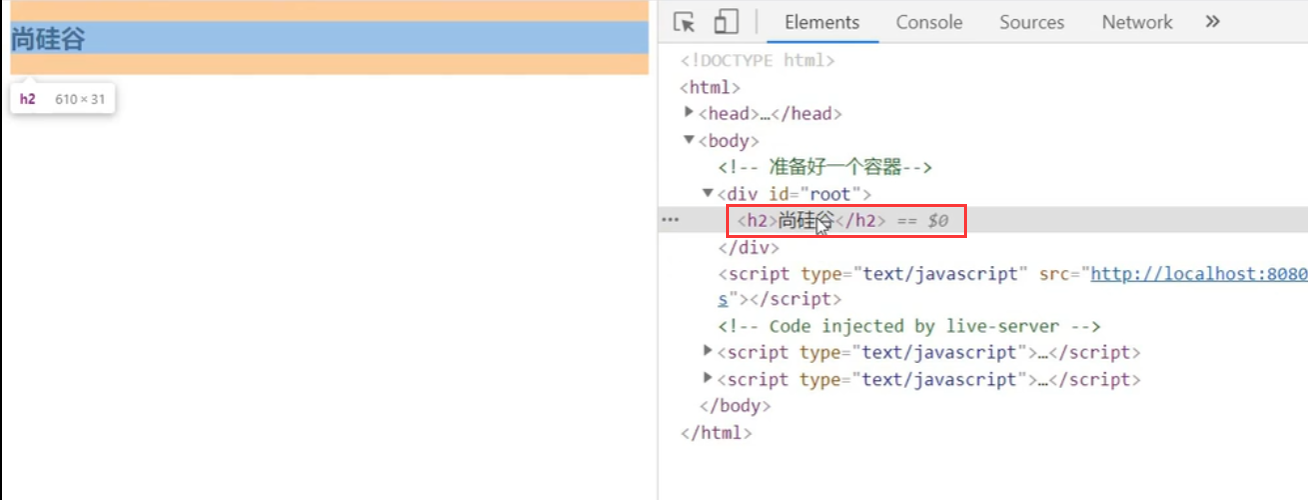Open the Sources tab
Screen dimensions: 1308x500
(x=1032, y=22)
